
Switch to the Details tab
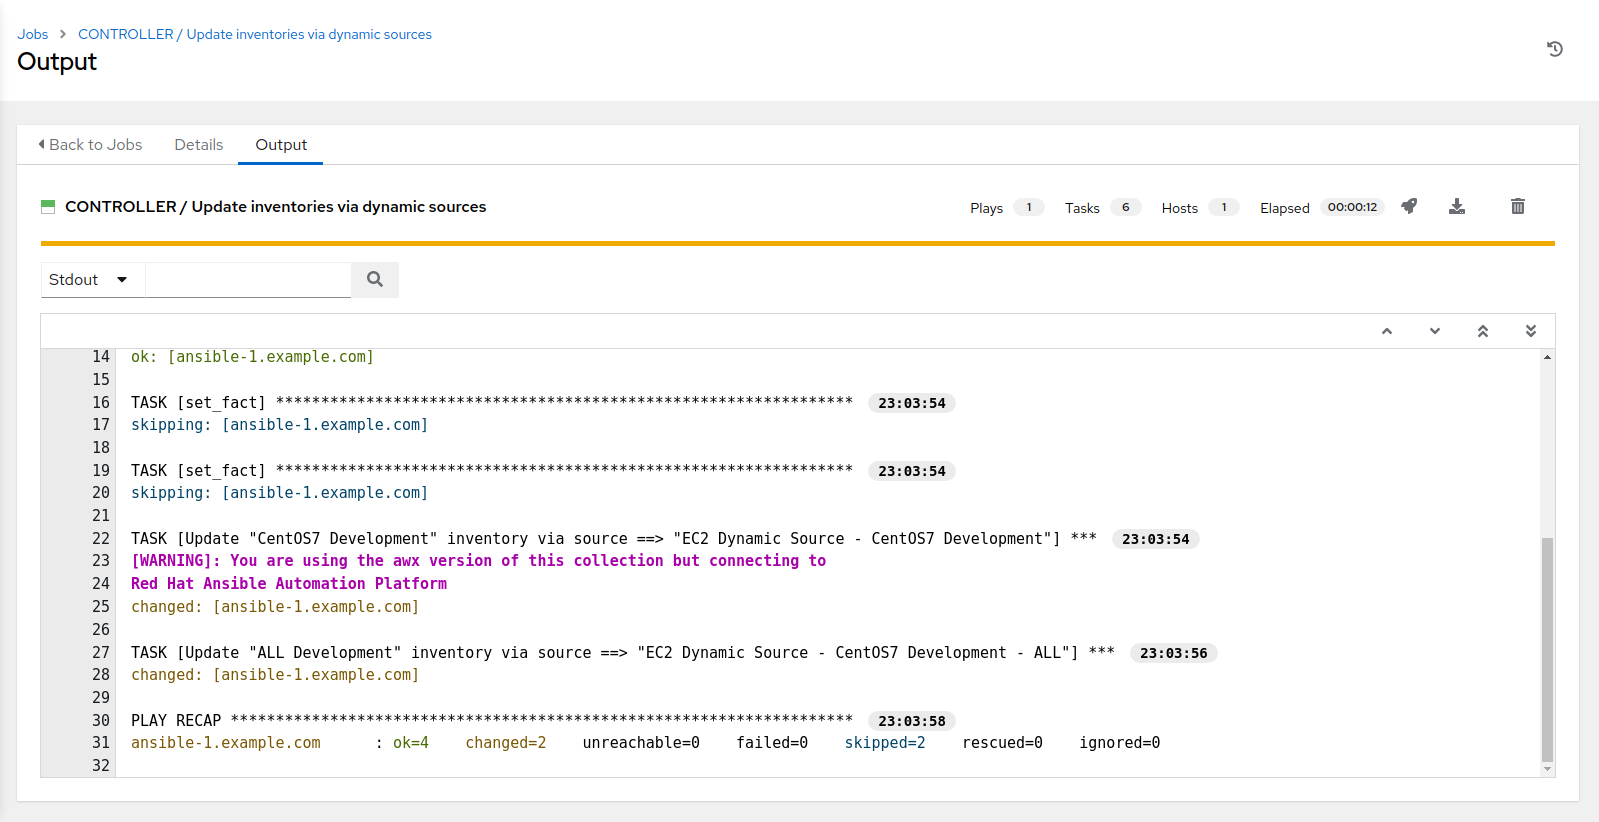click(199, 145)
